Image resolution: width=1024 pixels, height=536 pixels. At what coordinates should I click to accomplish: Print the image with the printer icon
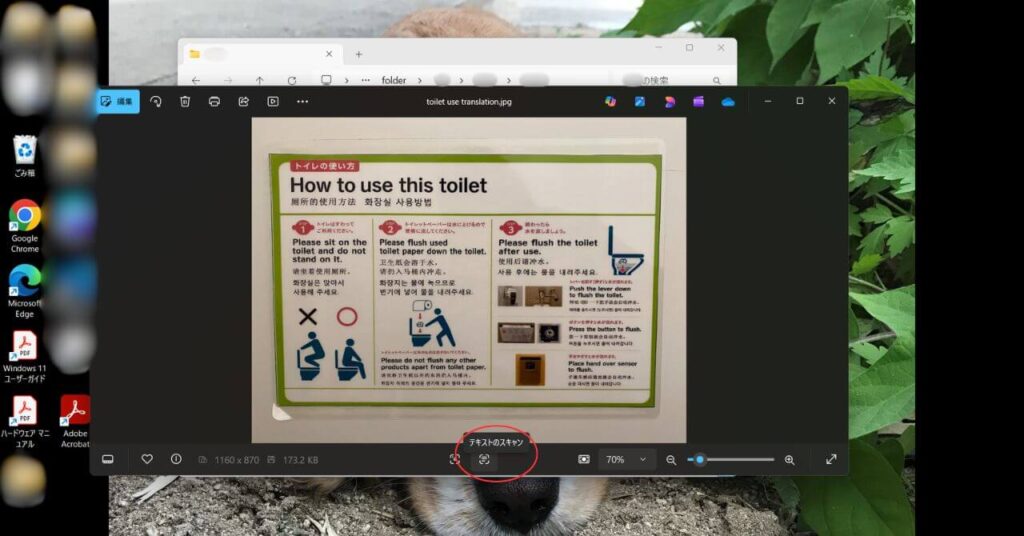(214, 101)
